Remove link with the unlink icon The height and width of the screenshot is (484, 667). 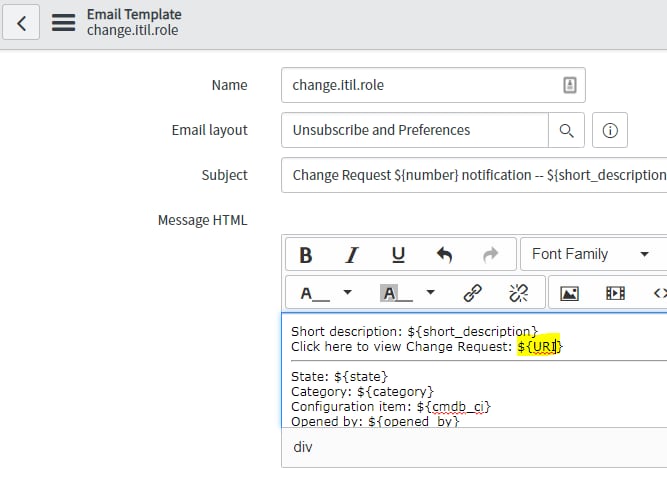point(519,293)
